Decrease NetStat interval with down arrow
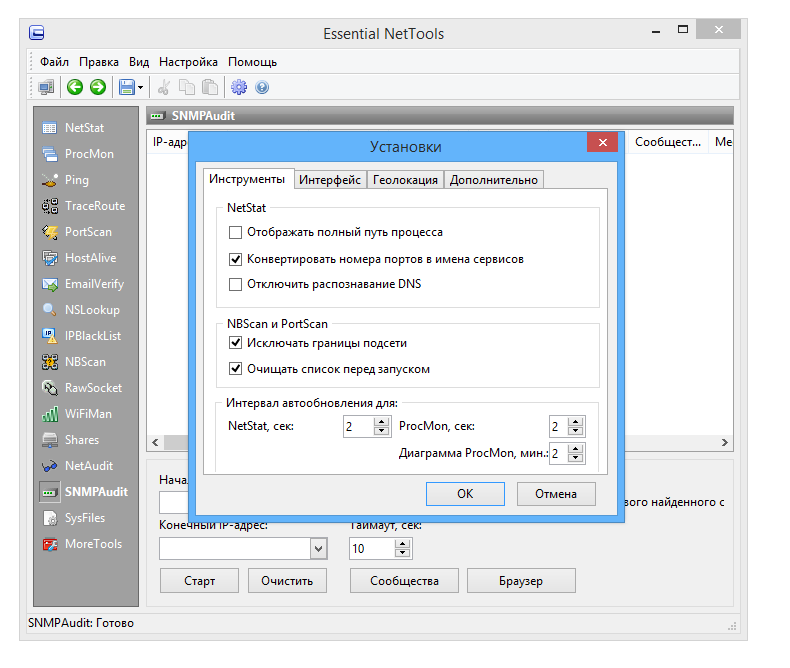The width and height of the screenshot is (790, 668). pos(382,431)
